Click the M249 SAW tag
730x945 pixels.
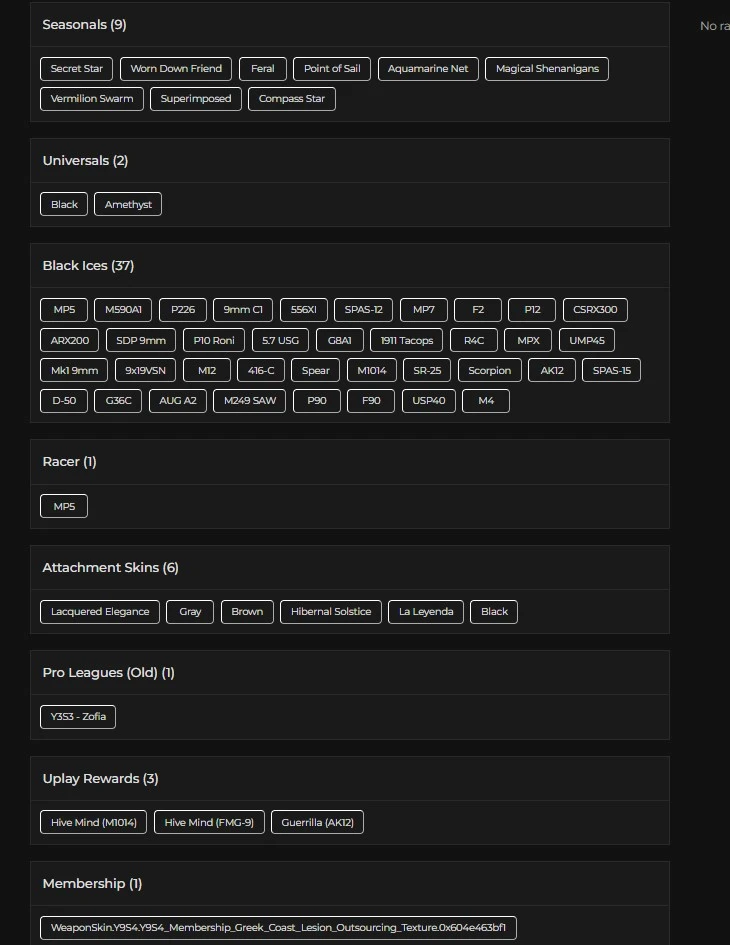coord(250,401)
